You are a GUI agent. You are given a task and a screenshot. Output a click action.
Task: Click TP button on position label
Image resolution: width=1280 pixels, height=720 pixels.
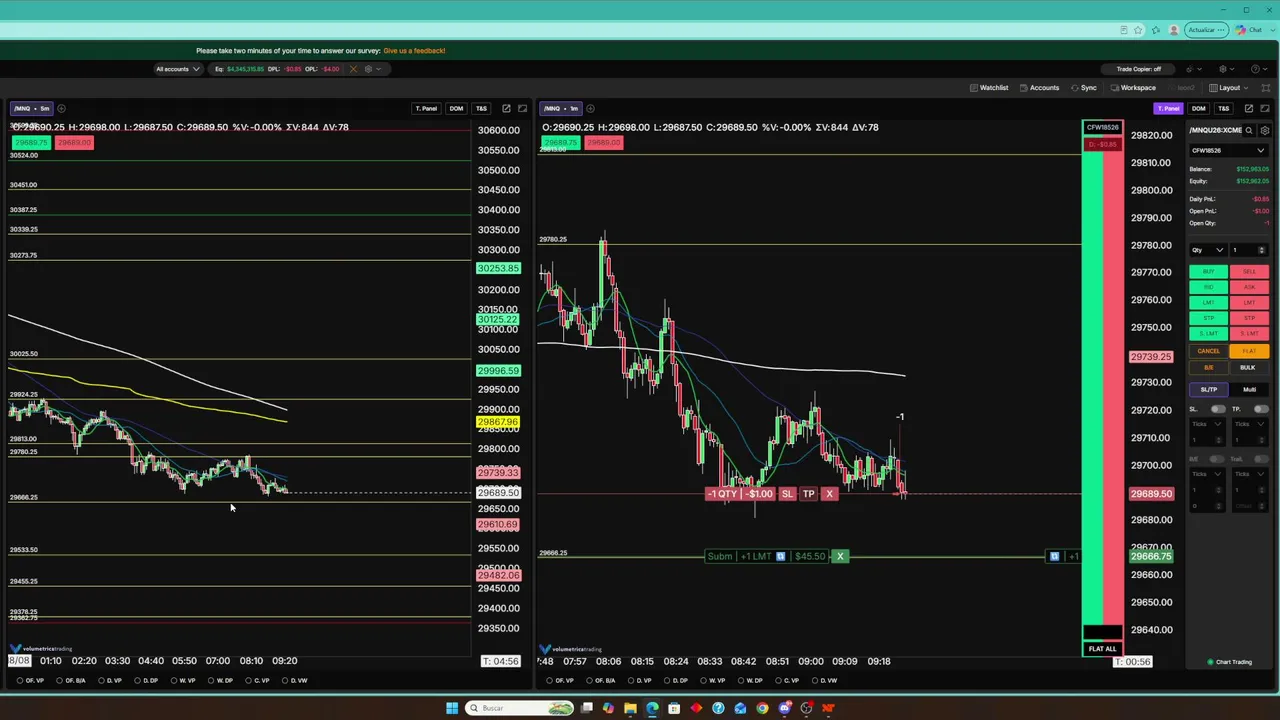point(808,494)
